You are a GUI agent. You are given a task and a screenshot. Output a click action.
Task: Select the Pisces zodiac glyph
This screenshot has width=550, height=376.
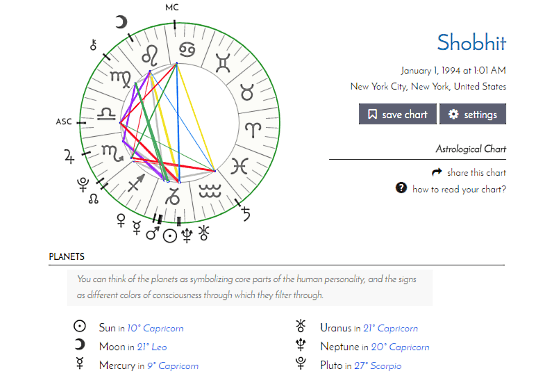pyautogui.click(x=240, y=166)
